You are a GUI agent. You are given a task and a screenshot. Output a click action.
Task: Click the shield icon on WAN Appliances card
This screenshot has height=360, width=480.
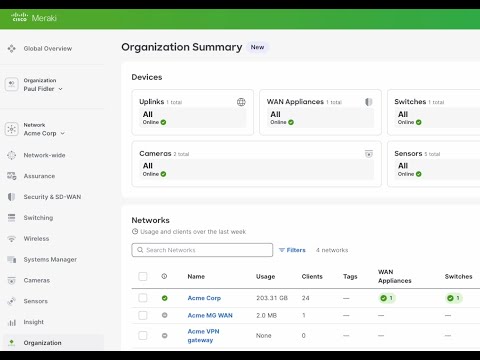pos(369,102)
